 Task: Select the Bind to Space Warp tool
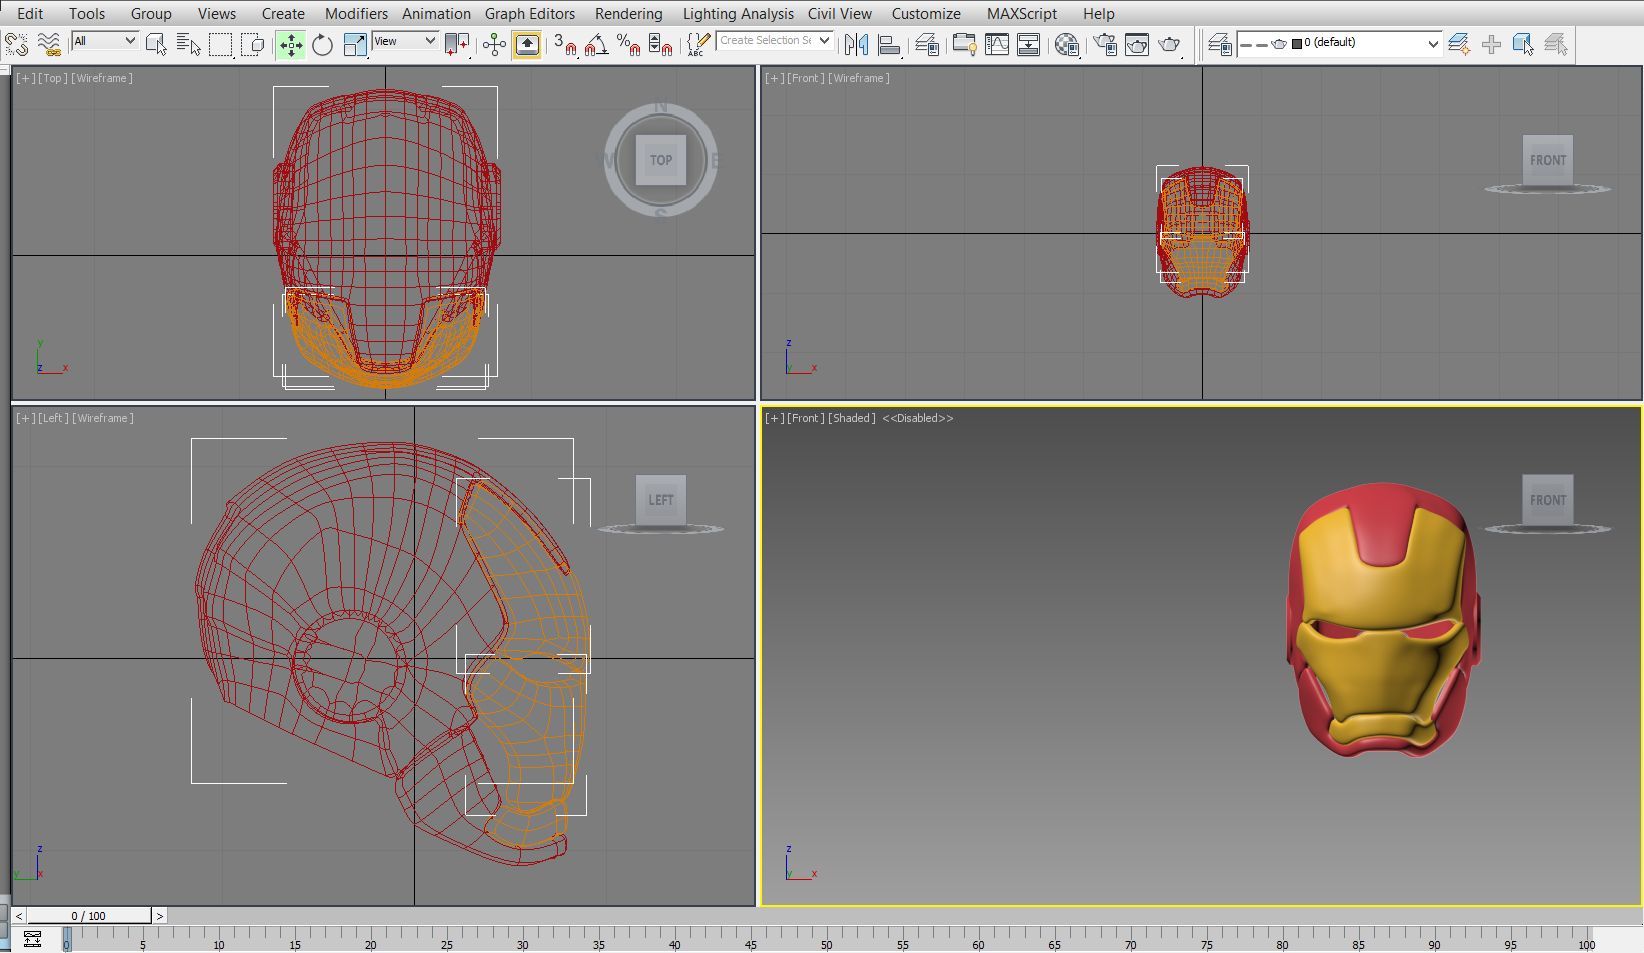pos(49,44)
